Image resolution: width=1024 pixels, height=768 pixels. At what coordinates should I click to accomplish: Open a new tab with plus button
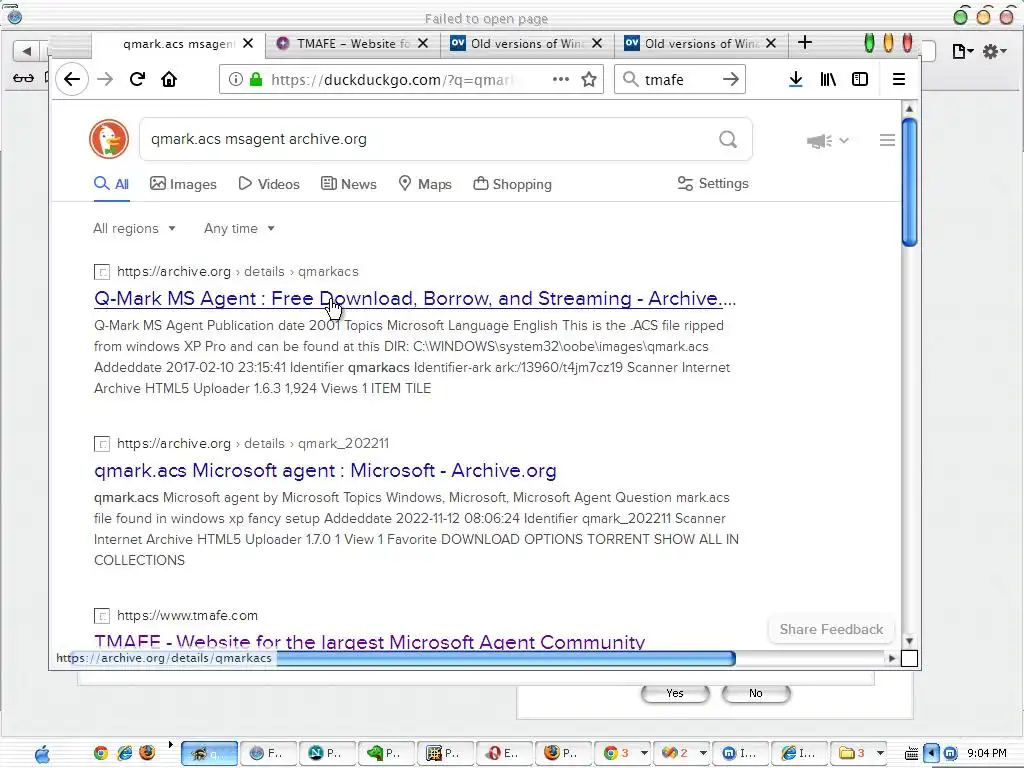pyautogui.click(x=805, y=43)
